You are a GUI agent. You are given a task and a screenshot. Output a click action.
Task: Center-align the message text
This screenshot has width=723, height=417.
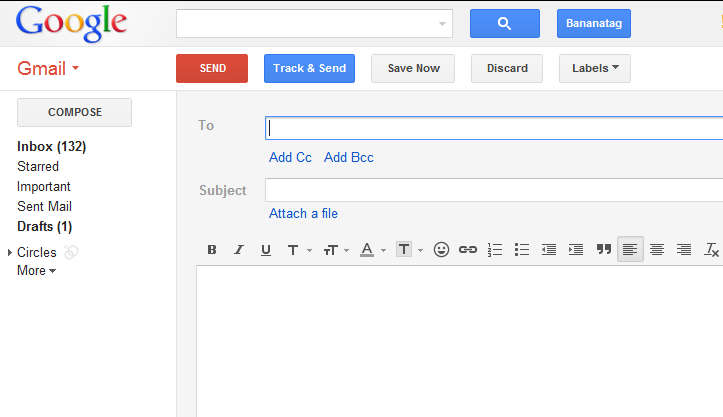(x=657, y=250)
